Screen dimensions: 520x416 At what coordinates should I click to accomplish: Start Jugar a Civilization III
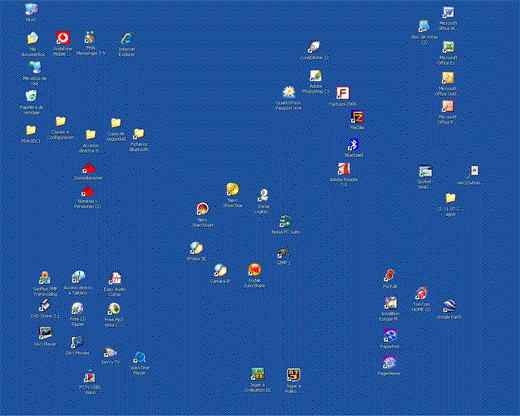(257, 374)
